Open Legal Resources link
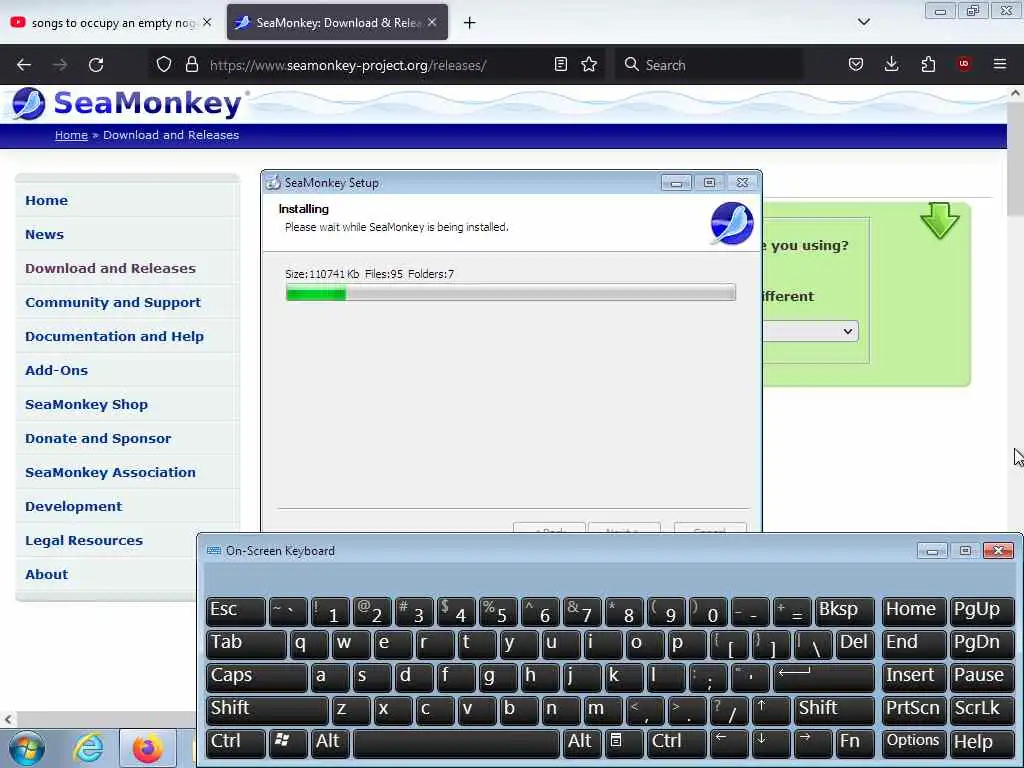Screen dimensions: 1024x768 coord(84,540)
